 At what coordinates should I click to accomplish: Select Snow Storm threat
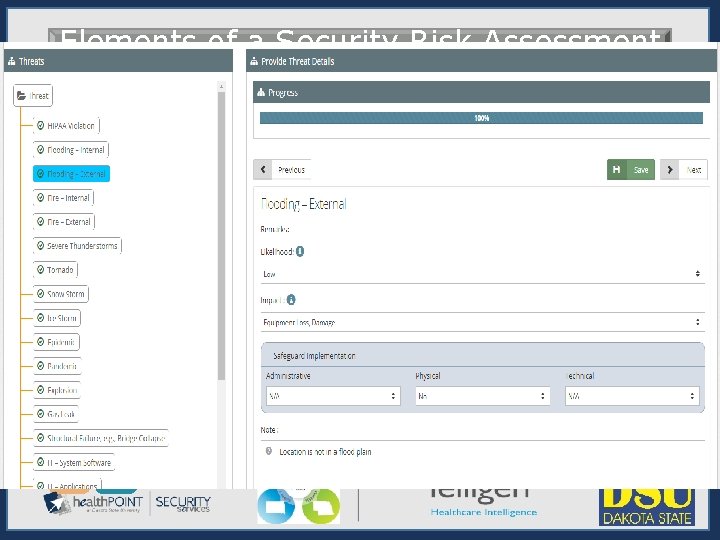tap(61, 294)
